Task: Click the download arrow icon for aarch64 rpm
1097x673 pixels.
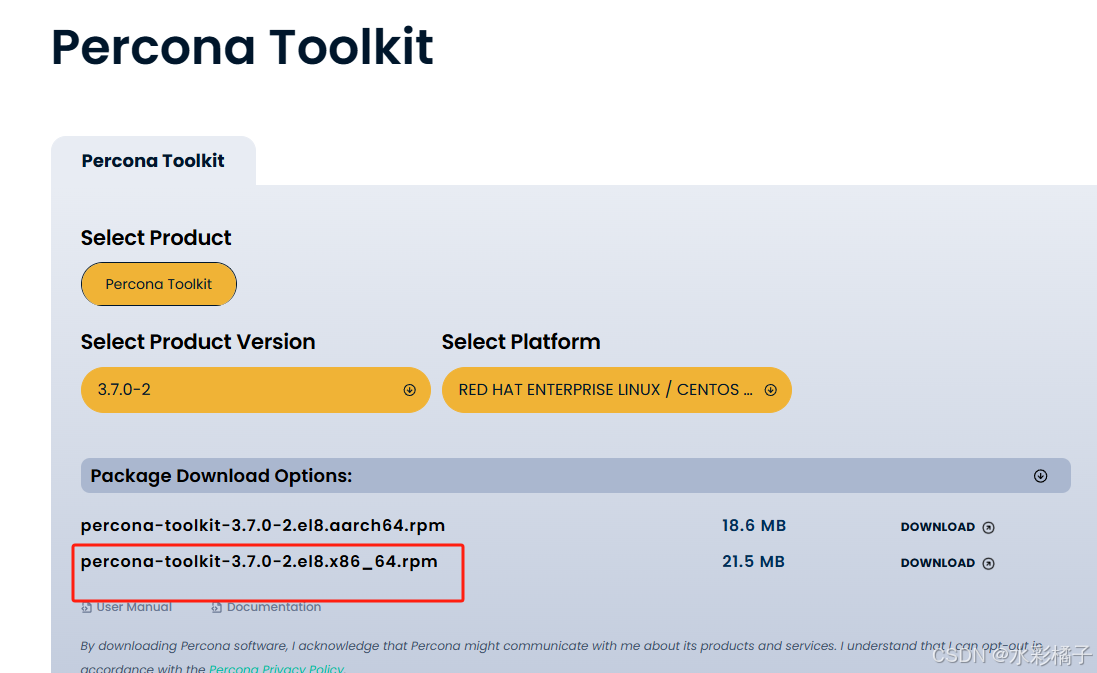Action: [988, 527]
